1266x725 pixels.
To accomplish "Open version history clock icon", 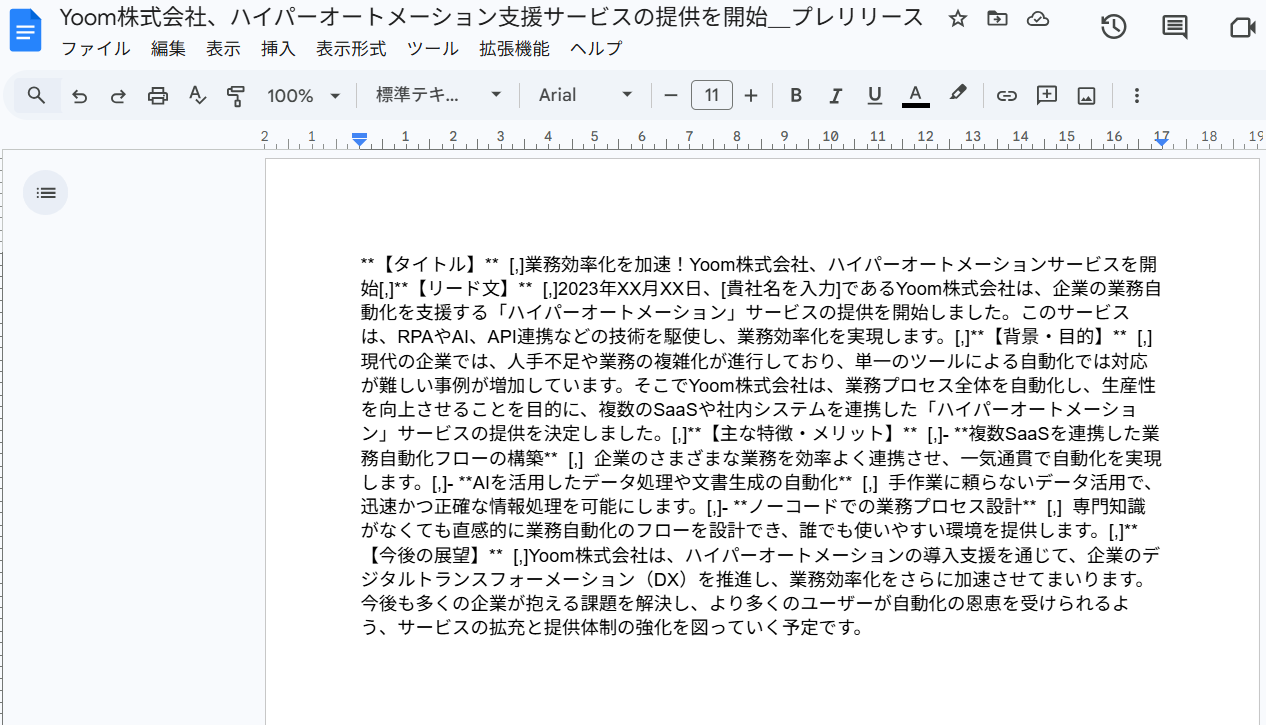I will point(1114,27).
